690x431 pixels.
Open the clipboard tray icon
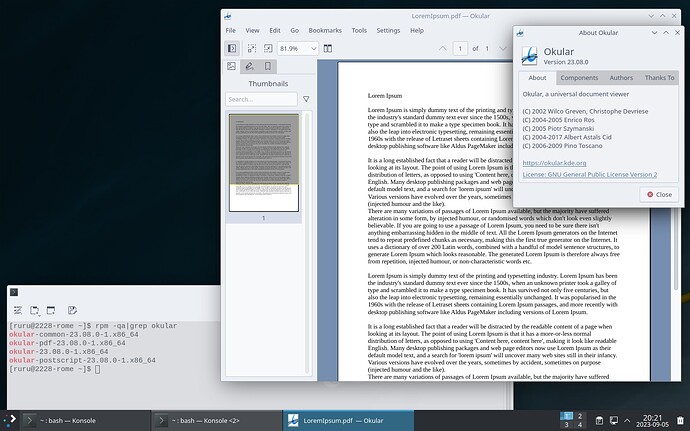[599, 420]
